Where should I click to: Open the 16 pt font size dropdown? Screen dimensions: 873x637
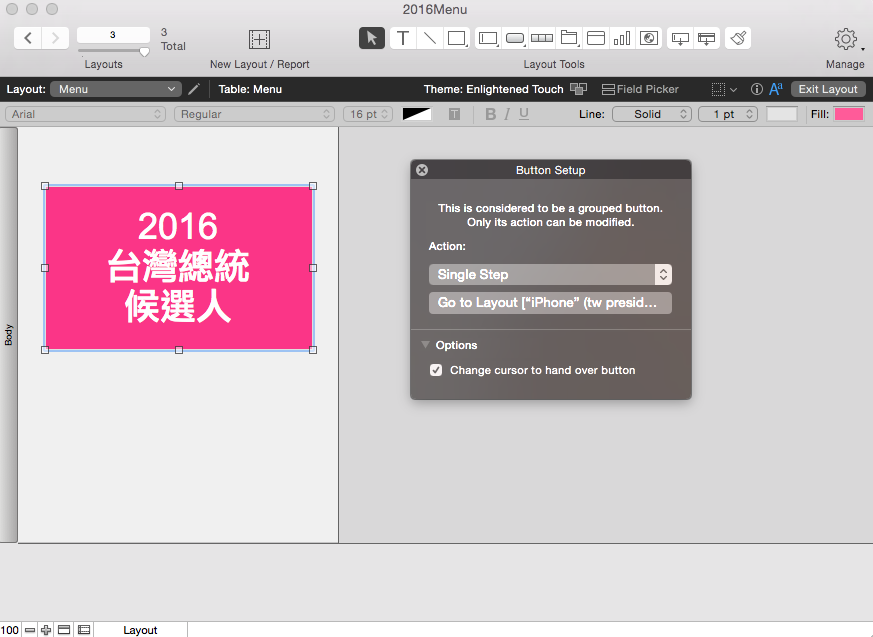368,114
